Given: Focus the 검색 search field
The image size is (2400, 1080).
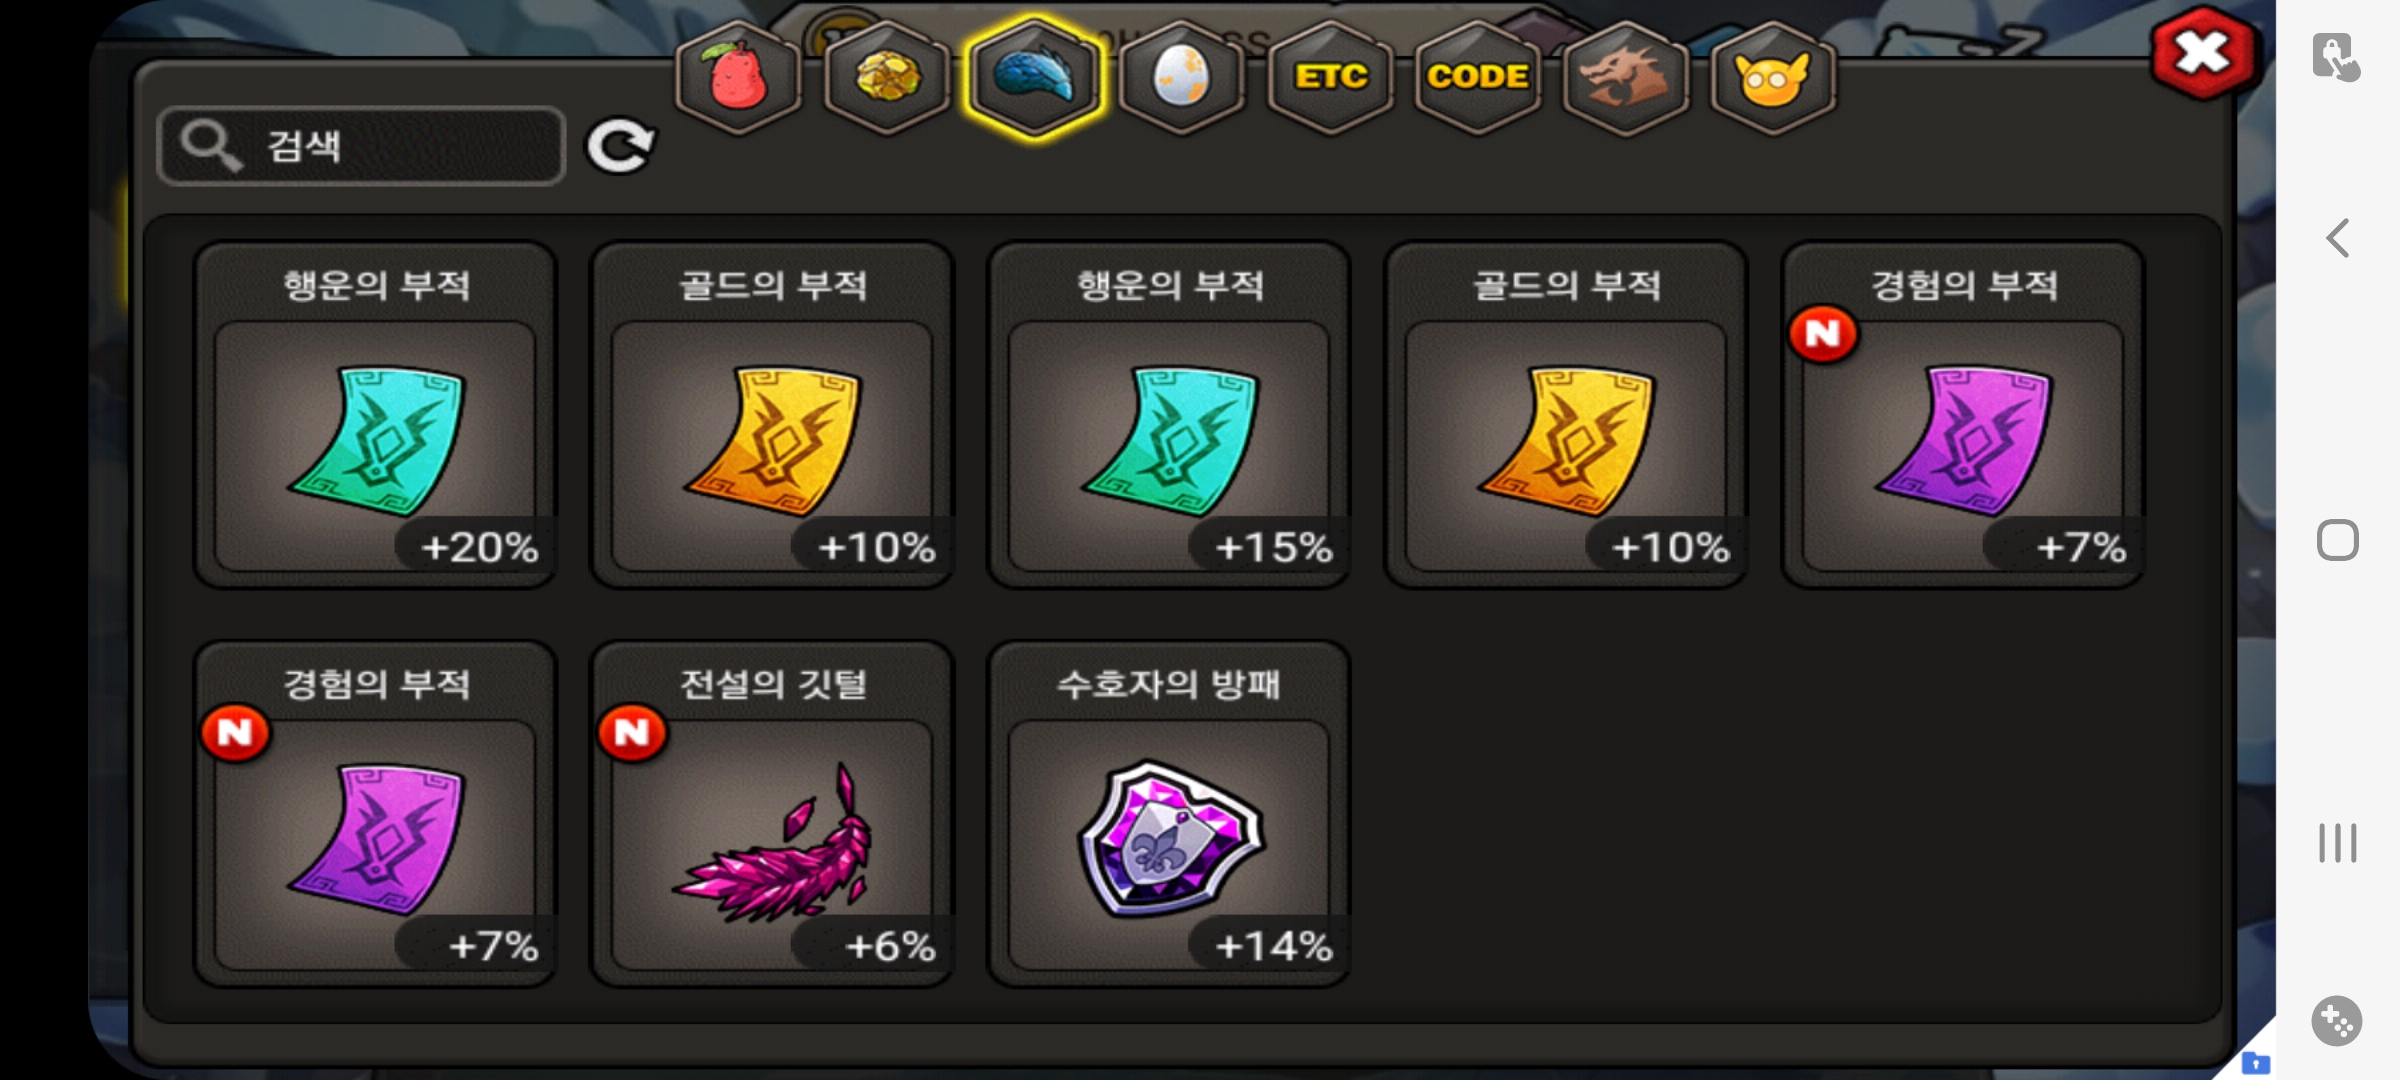Looking at the screenshot, I should (x=362, y=146).
